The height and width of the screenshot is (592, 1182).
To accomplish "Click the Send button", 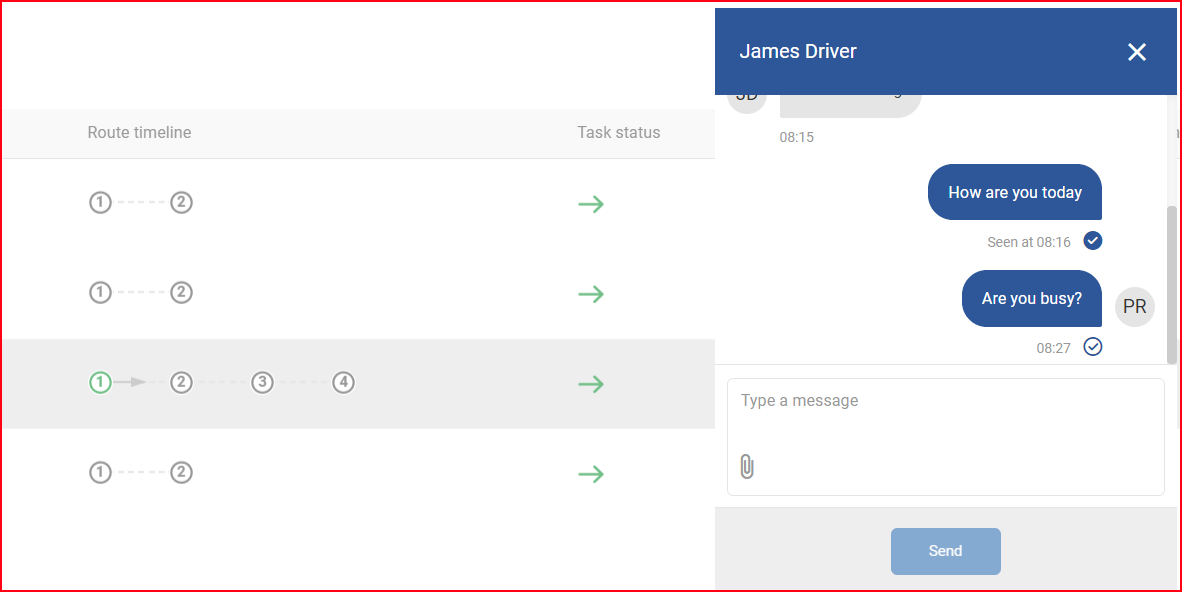I will point(945,551).
